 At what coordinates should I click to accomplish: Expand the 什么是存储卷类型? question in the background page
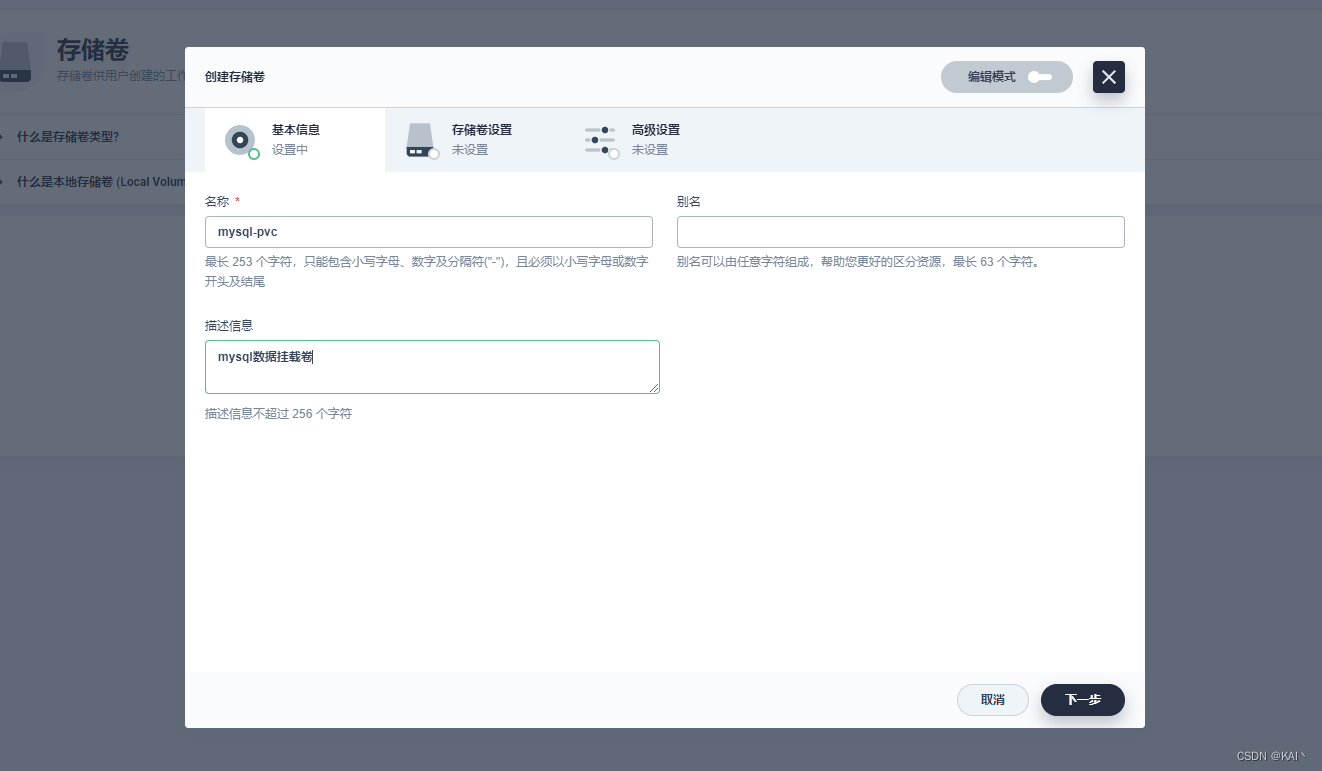68,137
